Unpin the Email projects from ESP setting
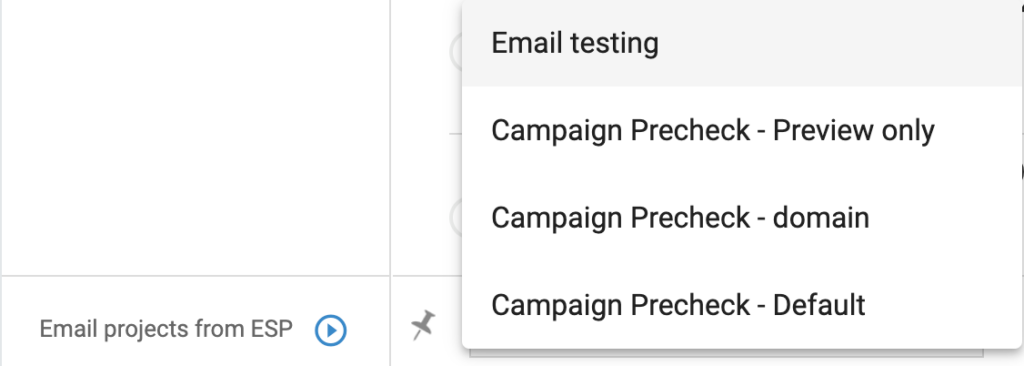1024x366 pixels. [423, 325]
